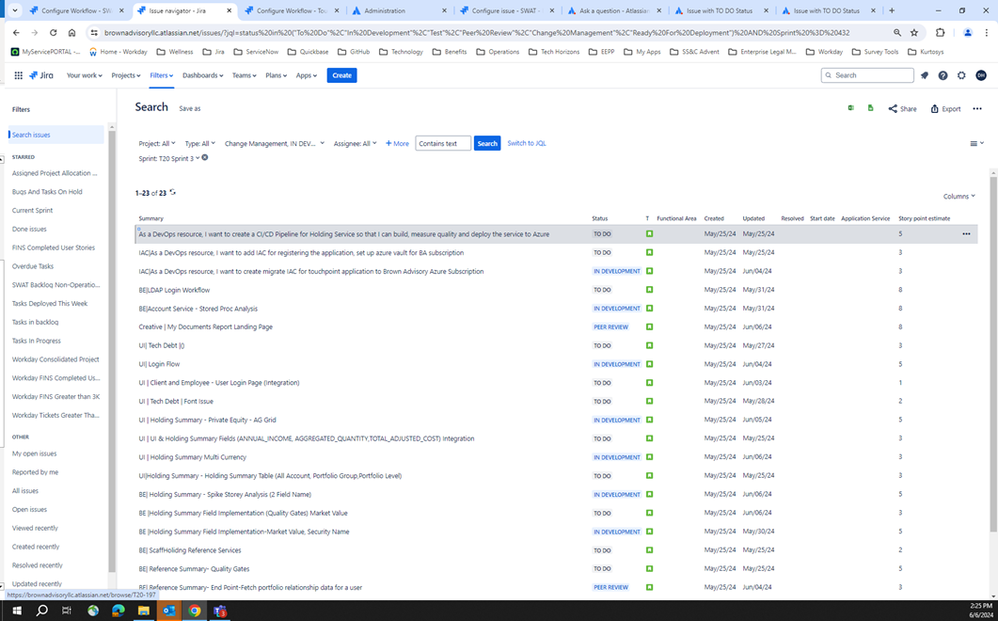Image resolution: width=998 pixels, height=621 pixels.
Task: Open Windows Start menu
Action: pyautogui.click(x=17, y=611)
